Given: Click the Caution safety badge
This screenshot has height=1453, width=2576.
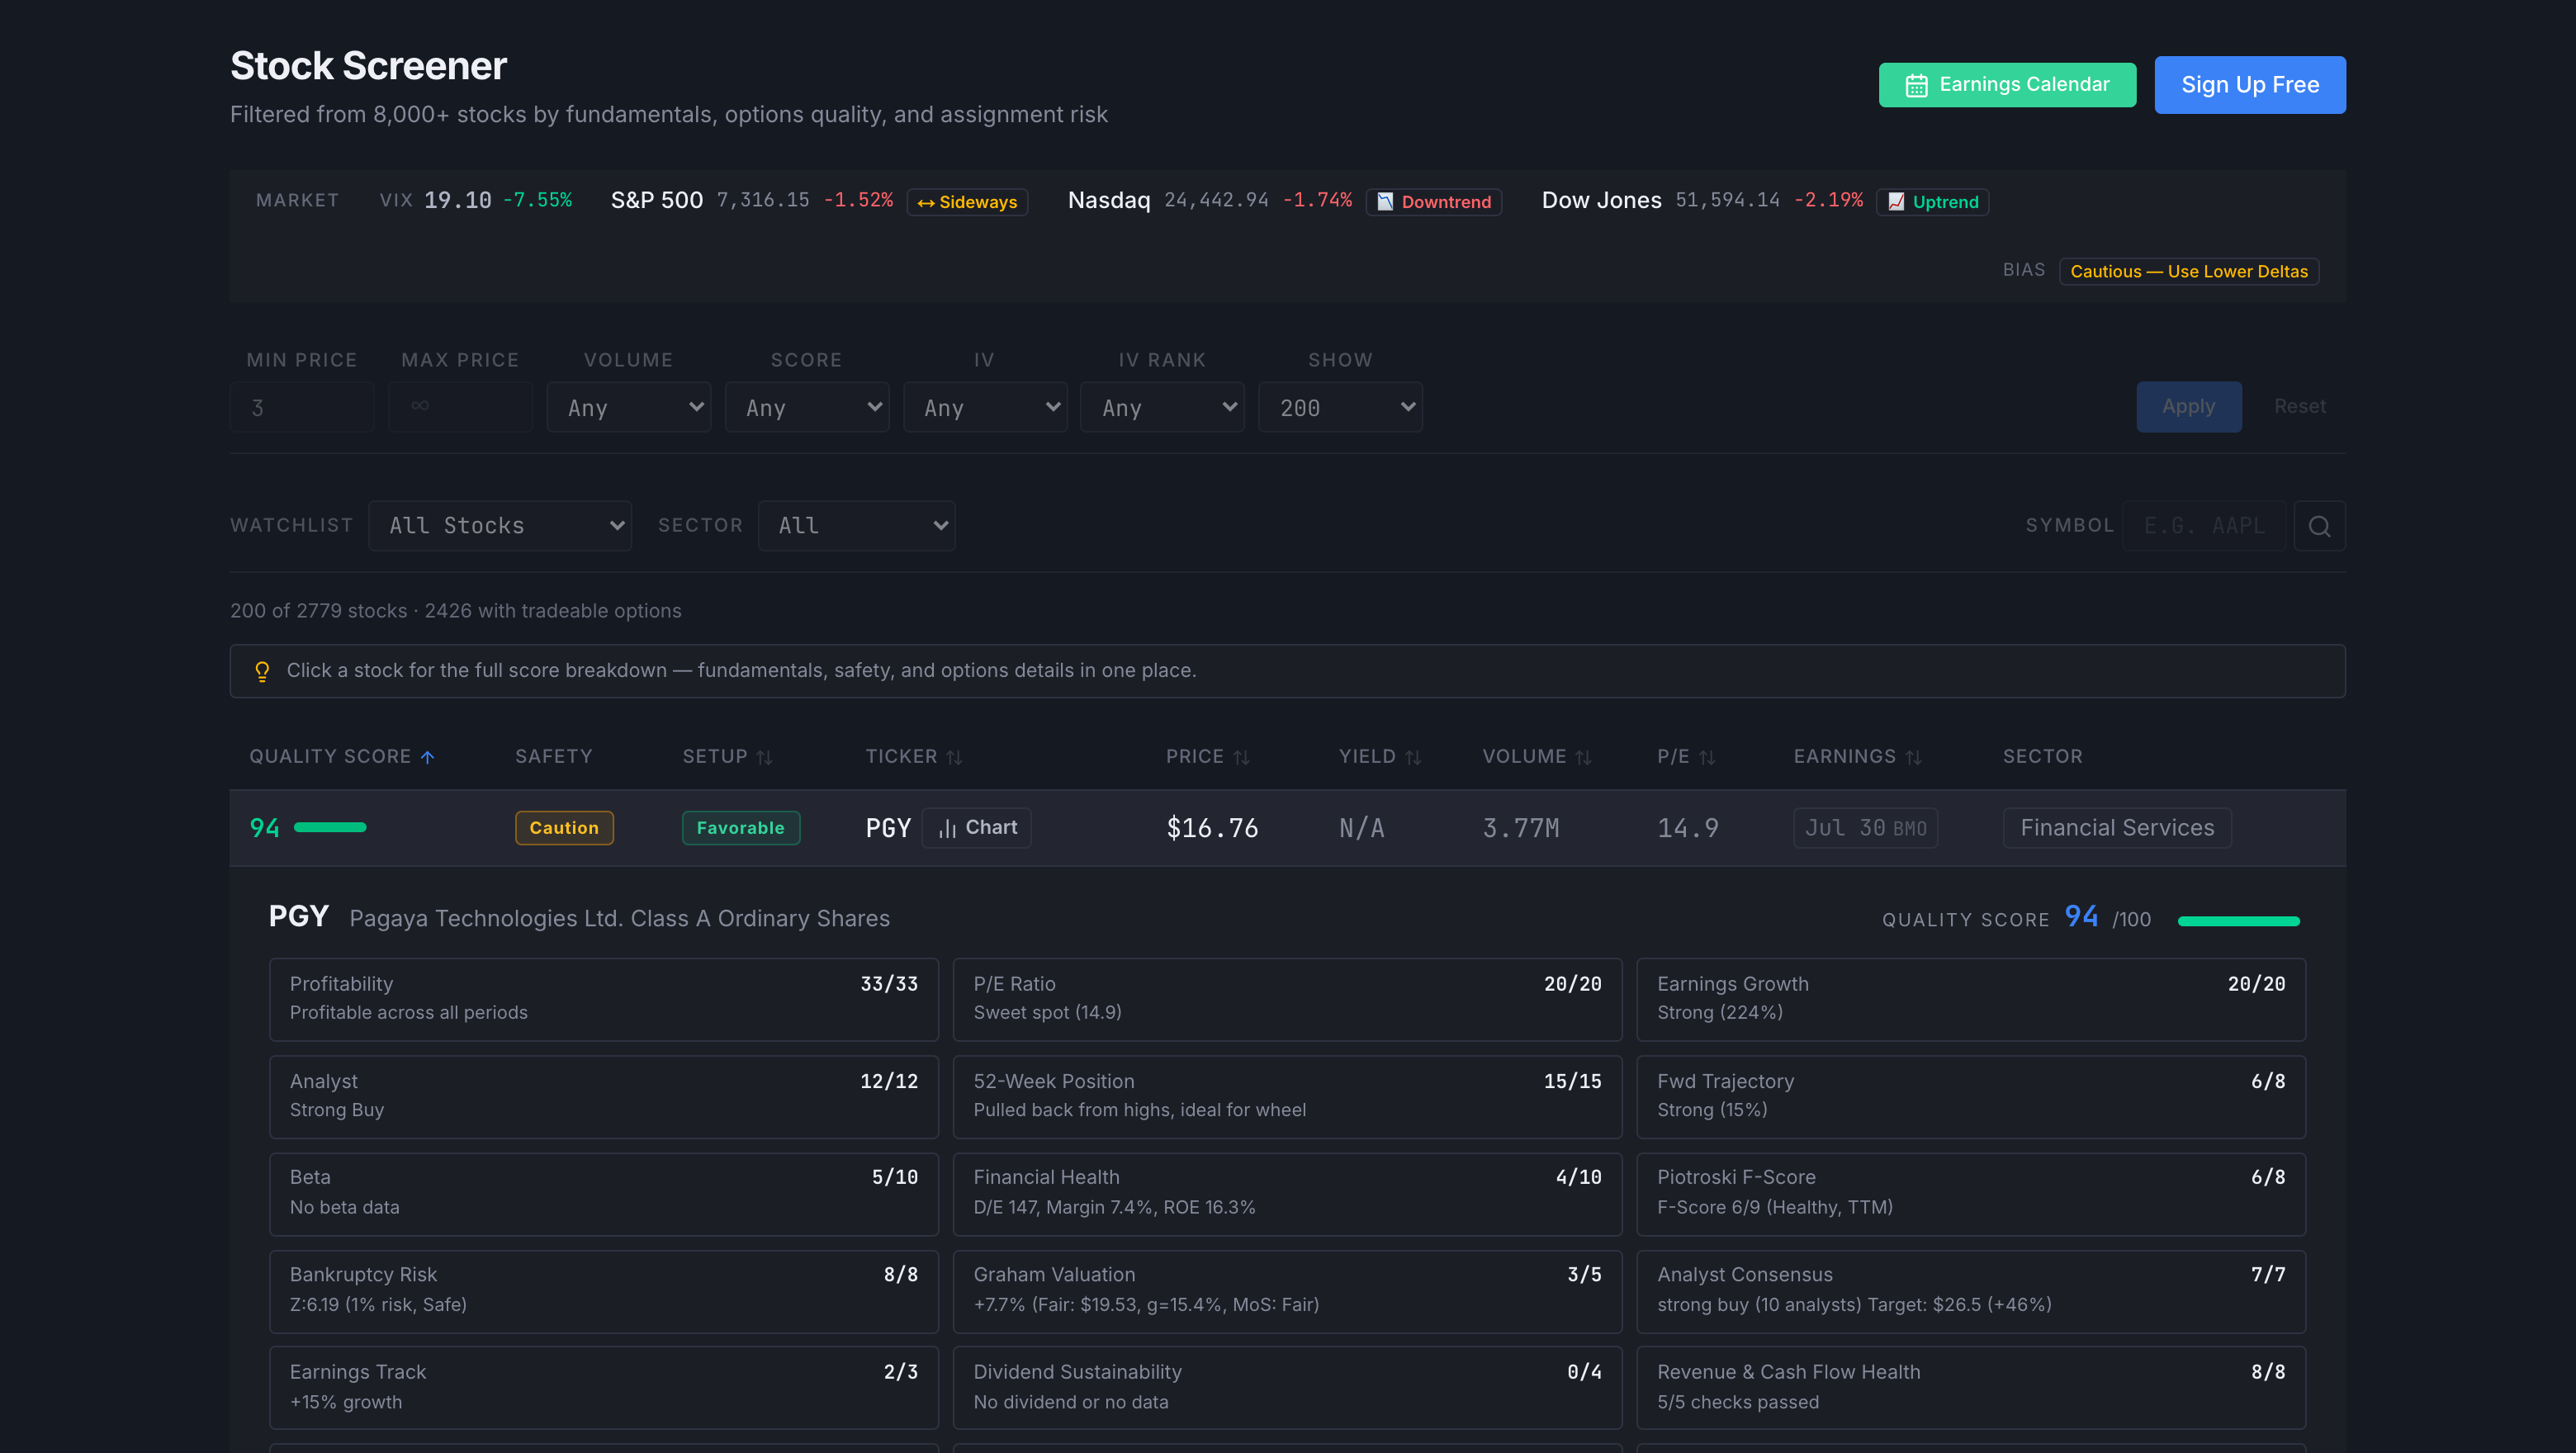Looking at the screenshot, I should point(564,828).
